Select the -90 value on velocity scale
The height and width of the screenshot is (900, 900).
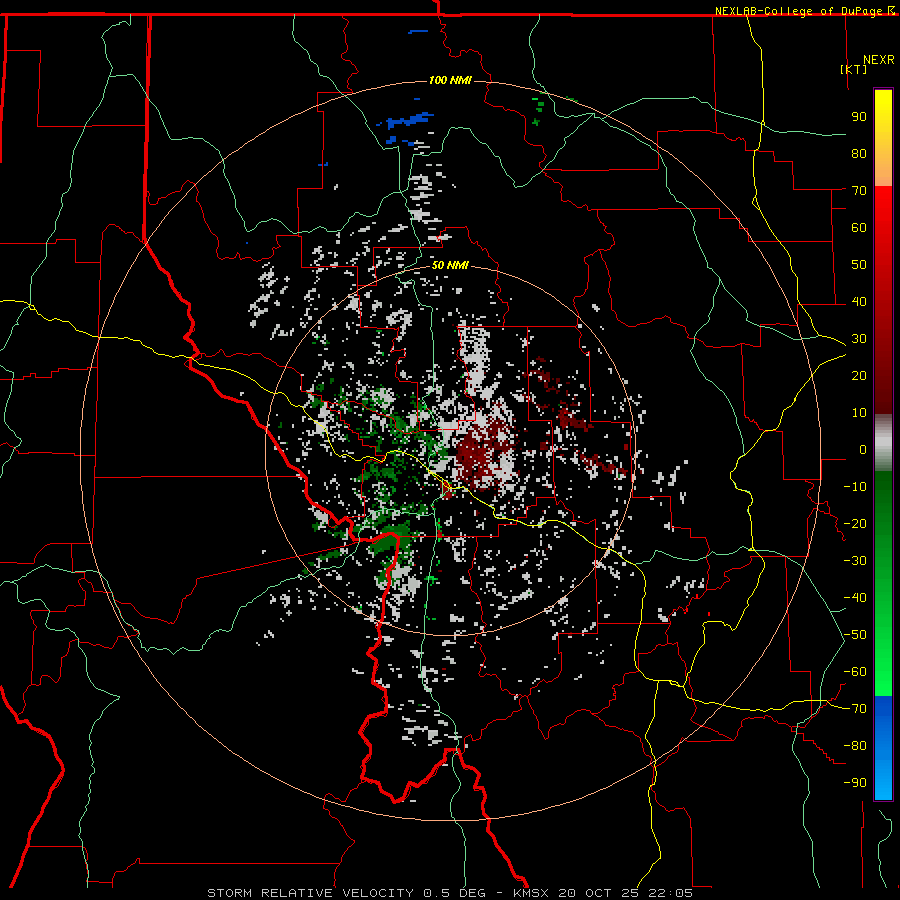(855, 783)
